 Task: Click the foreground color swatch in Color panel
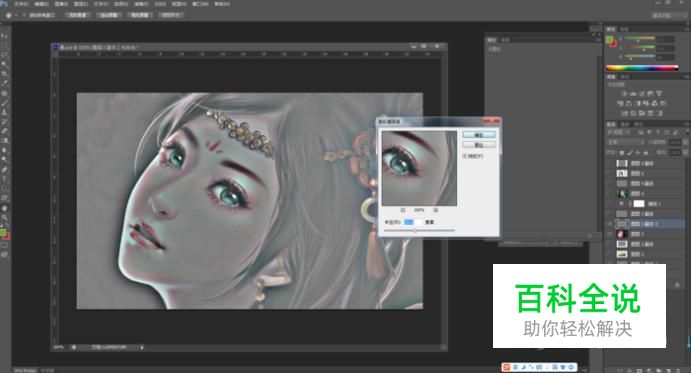pos(610,40)
